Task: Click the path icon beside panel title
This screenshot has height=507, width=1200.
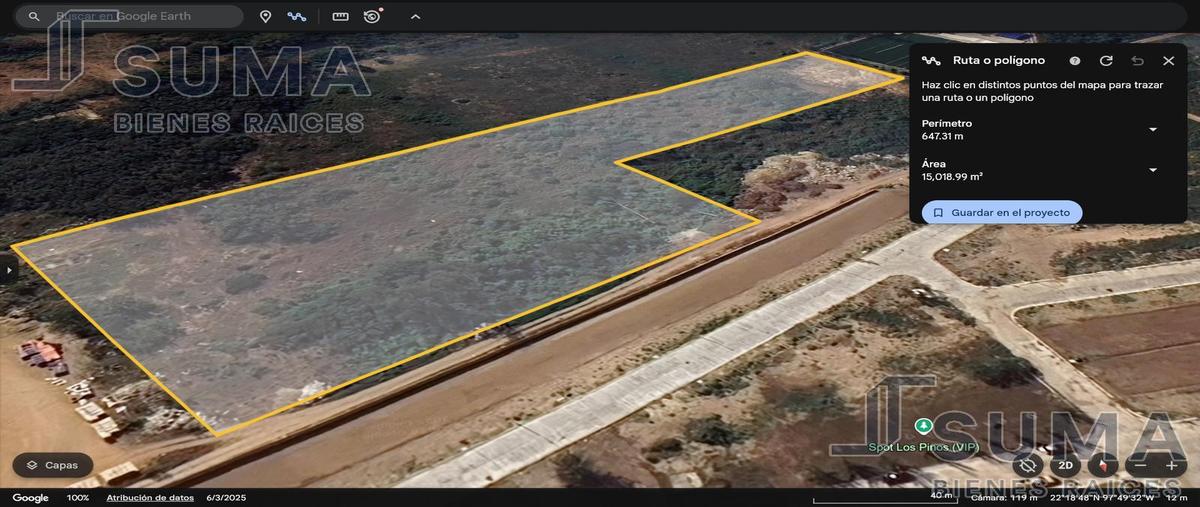Action: (x=931, y=61)
